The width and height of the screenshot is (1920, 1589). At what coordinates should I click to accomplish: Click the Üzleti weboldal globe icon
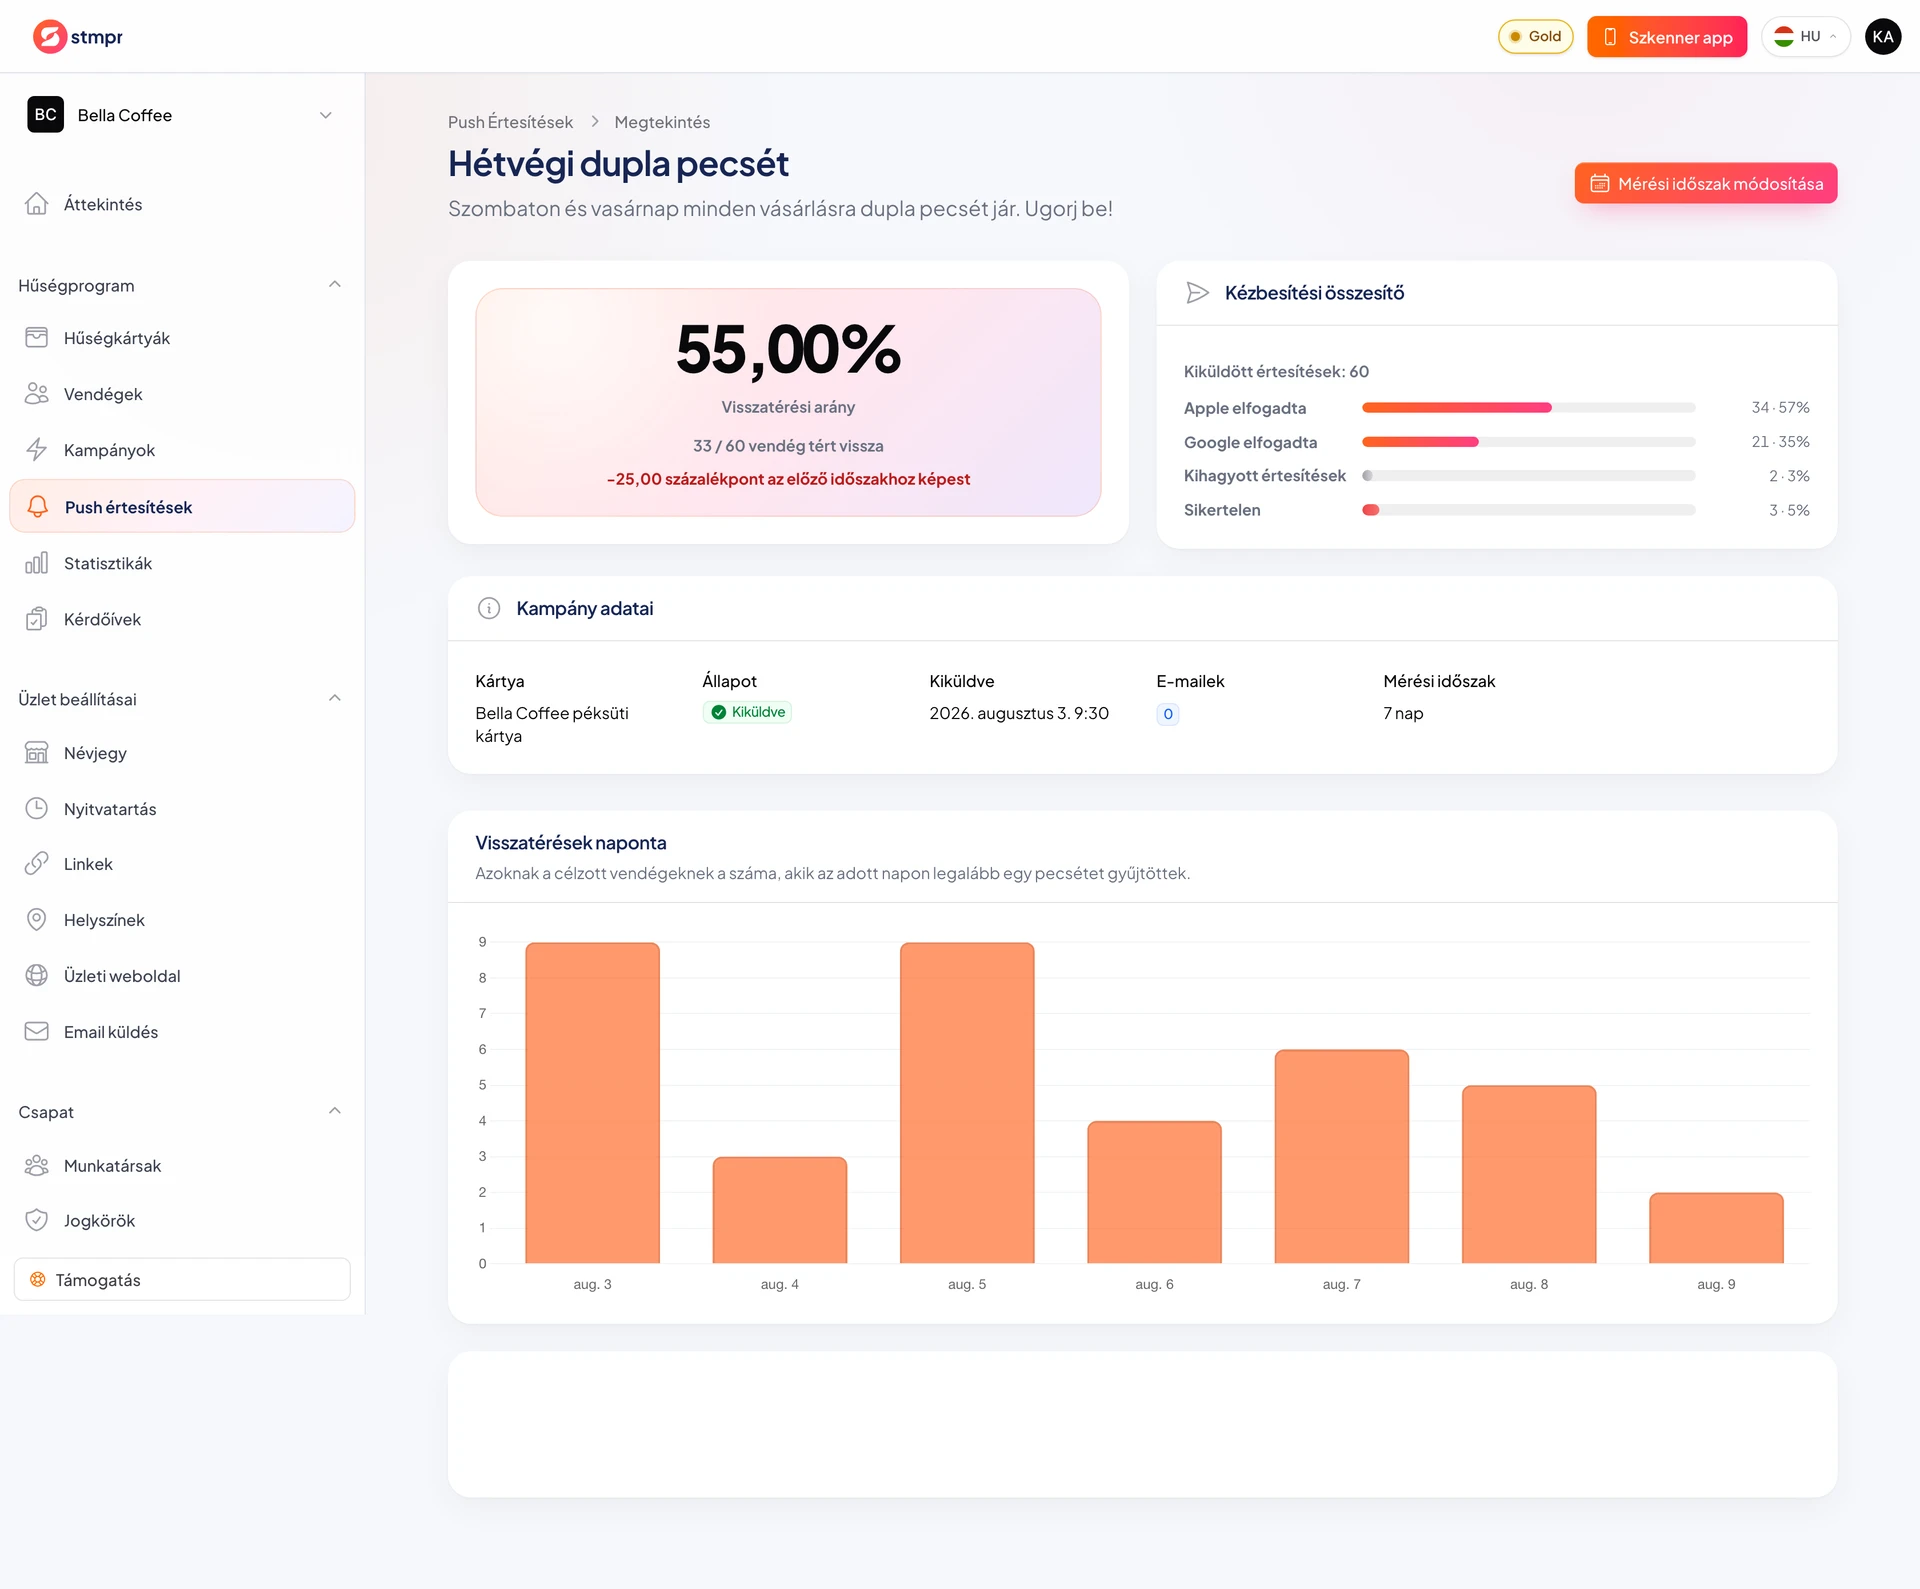37,976
